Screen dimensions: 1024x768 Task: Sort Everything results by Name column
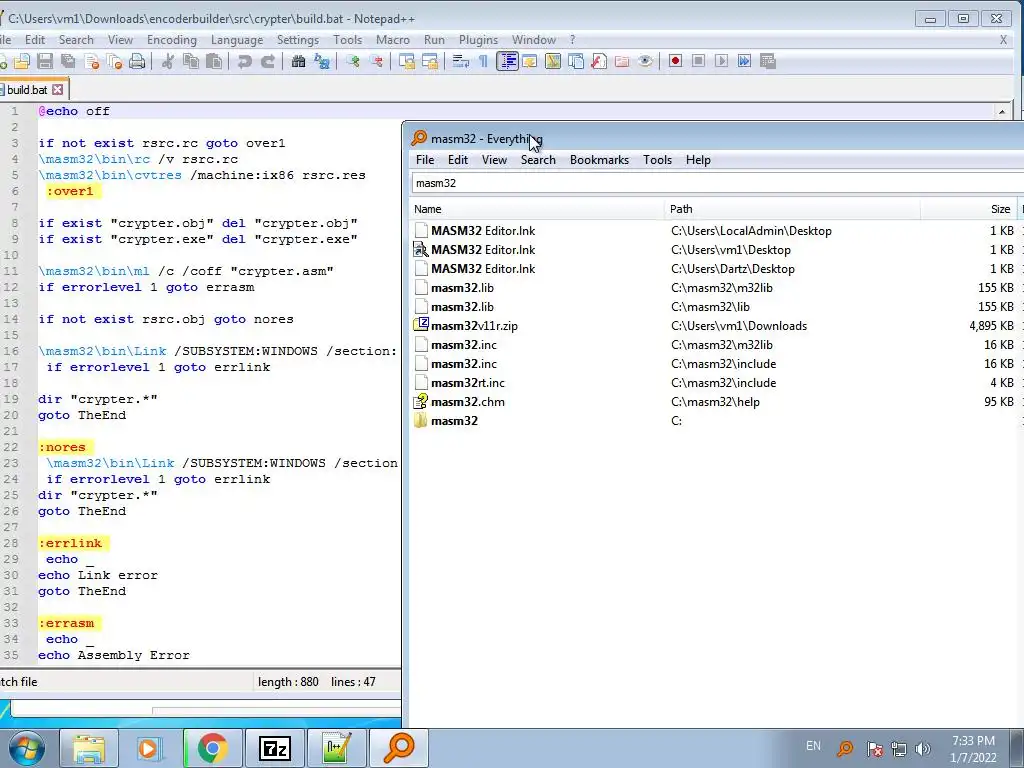pyautogui.click(x=537, y=209)
